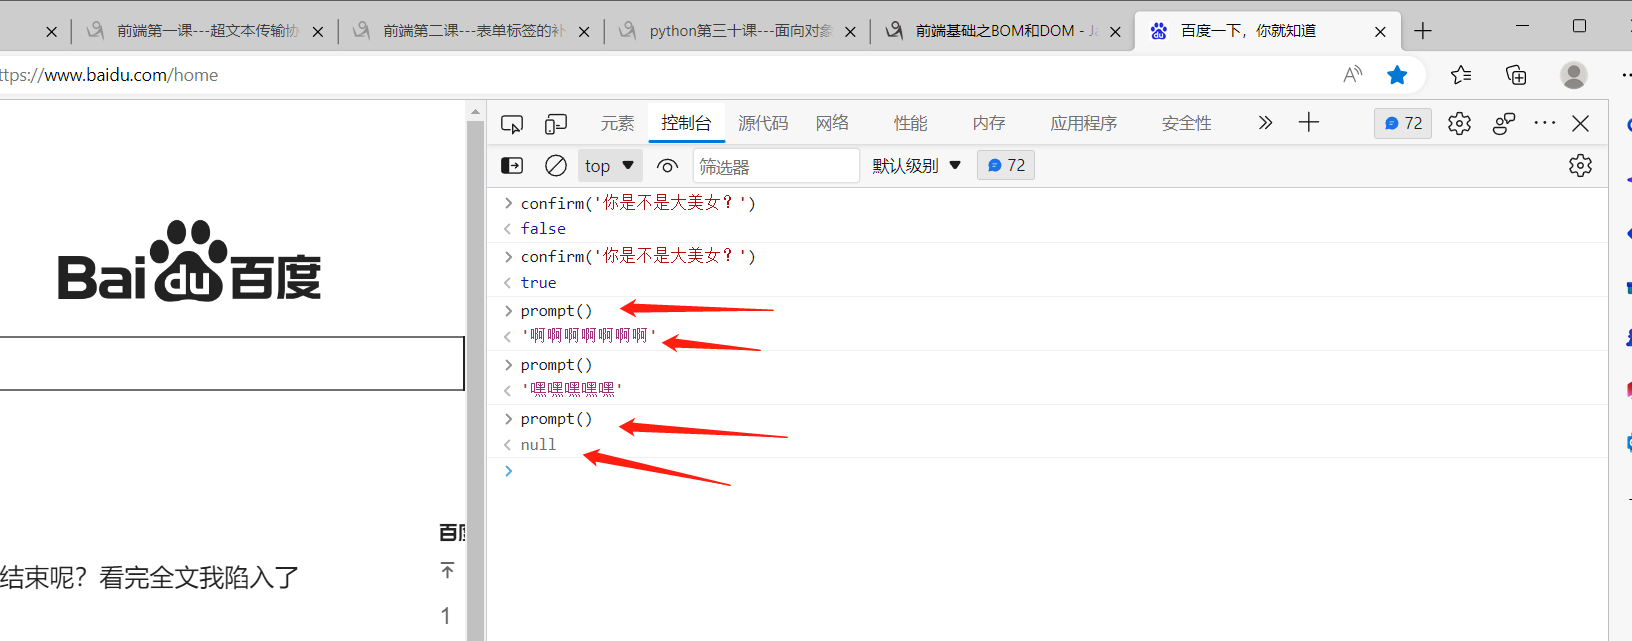
Task: Focus the empty console input prompt line
Action: (1060, 471)
